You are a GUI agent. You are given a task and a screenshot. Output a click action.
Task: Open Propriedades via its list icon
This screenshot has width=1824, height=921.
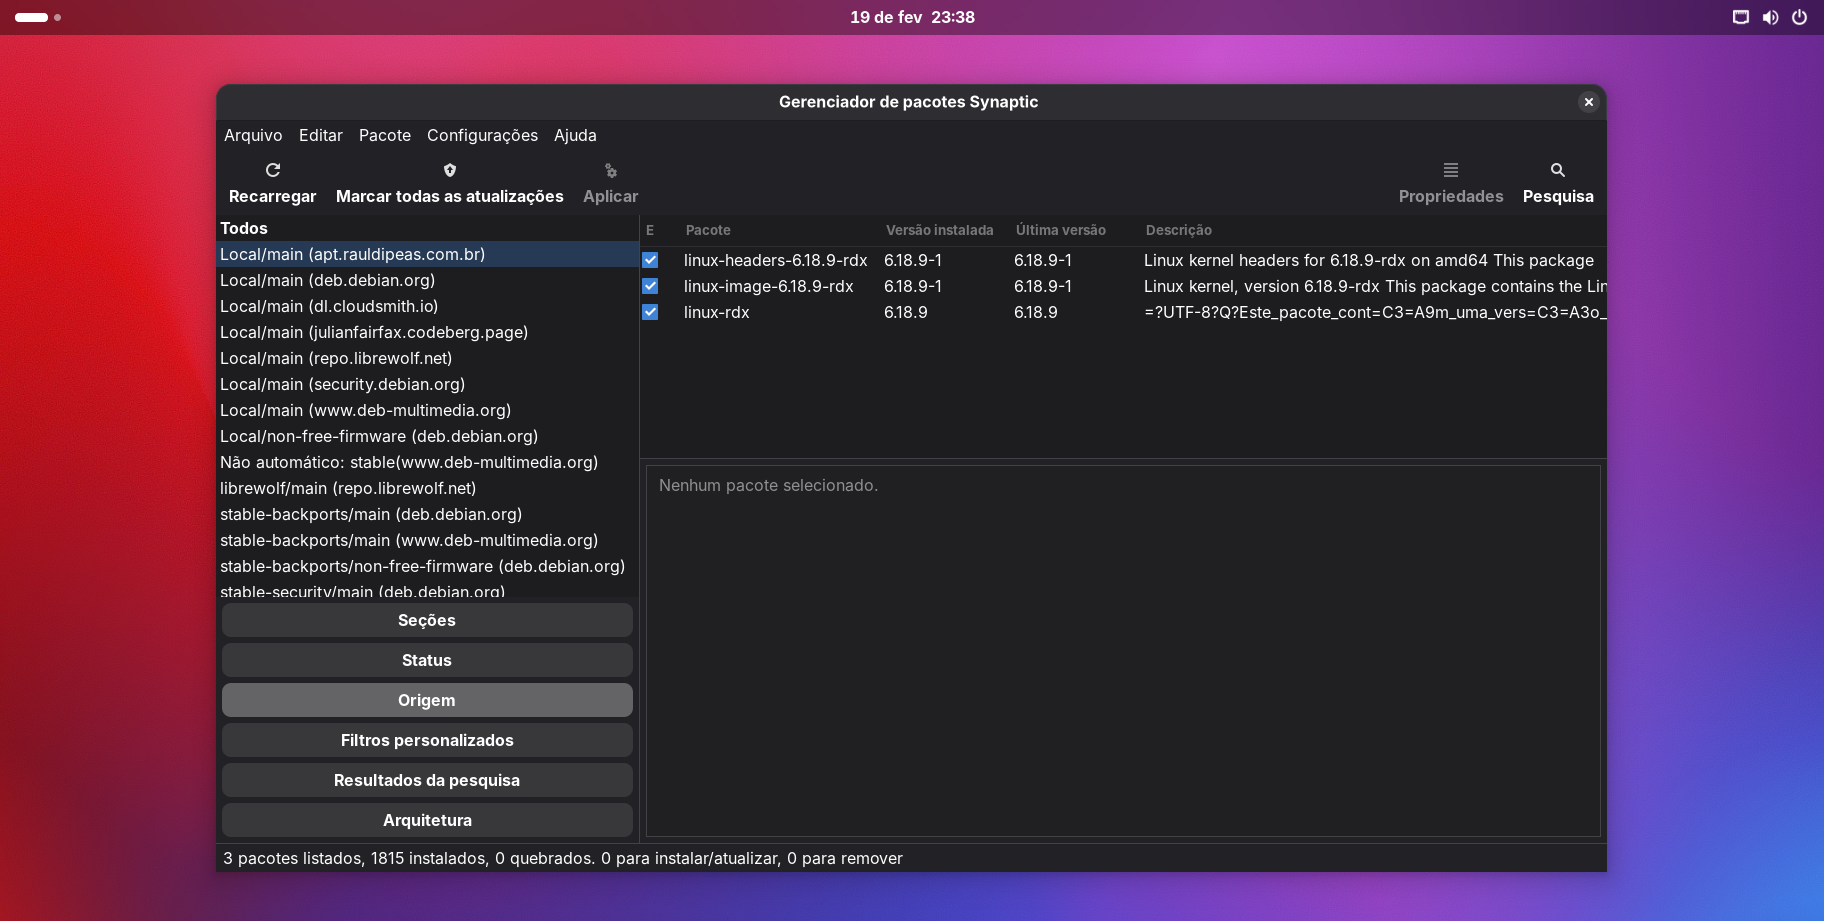(x=1451, y=170)
